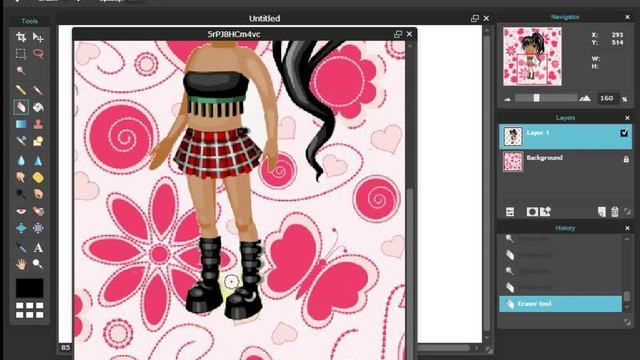The height and width of the screenshot is (360, 640).
Task: Click Navigator zoom in large mountain icon
Action: [x=584, y=98]
